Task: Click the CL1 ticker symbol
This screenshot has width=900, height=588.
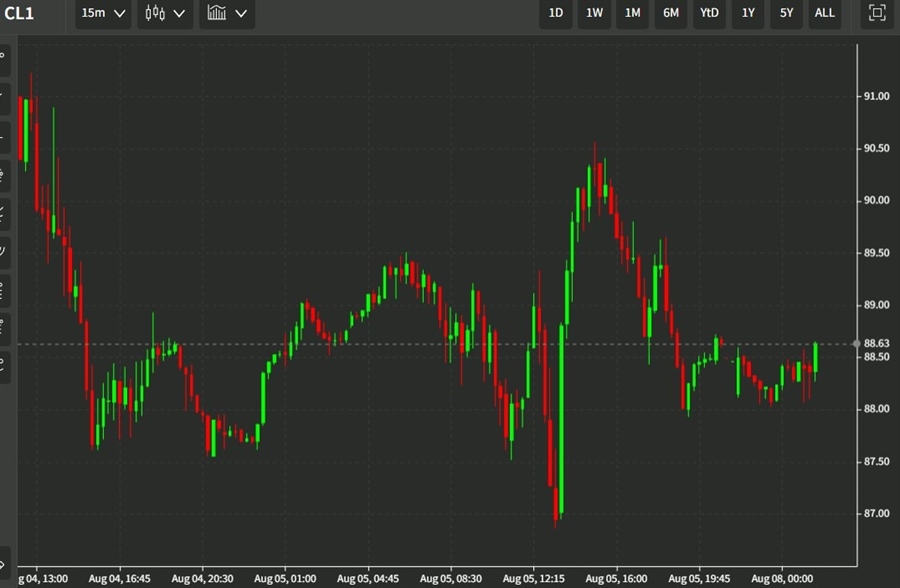Action: (x=19, y=13)
